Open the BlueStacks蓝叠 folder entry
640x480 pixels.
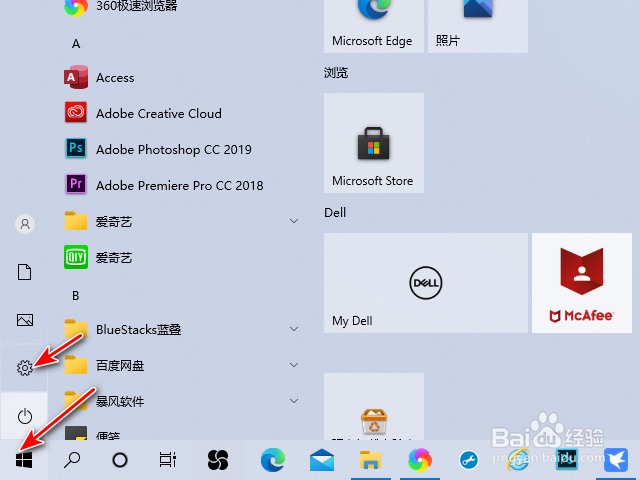coord(182,329)
